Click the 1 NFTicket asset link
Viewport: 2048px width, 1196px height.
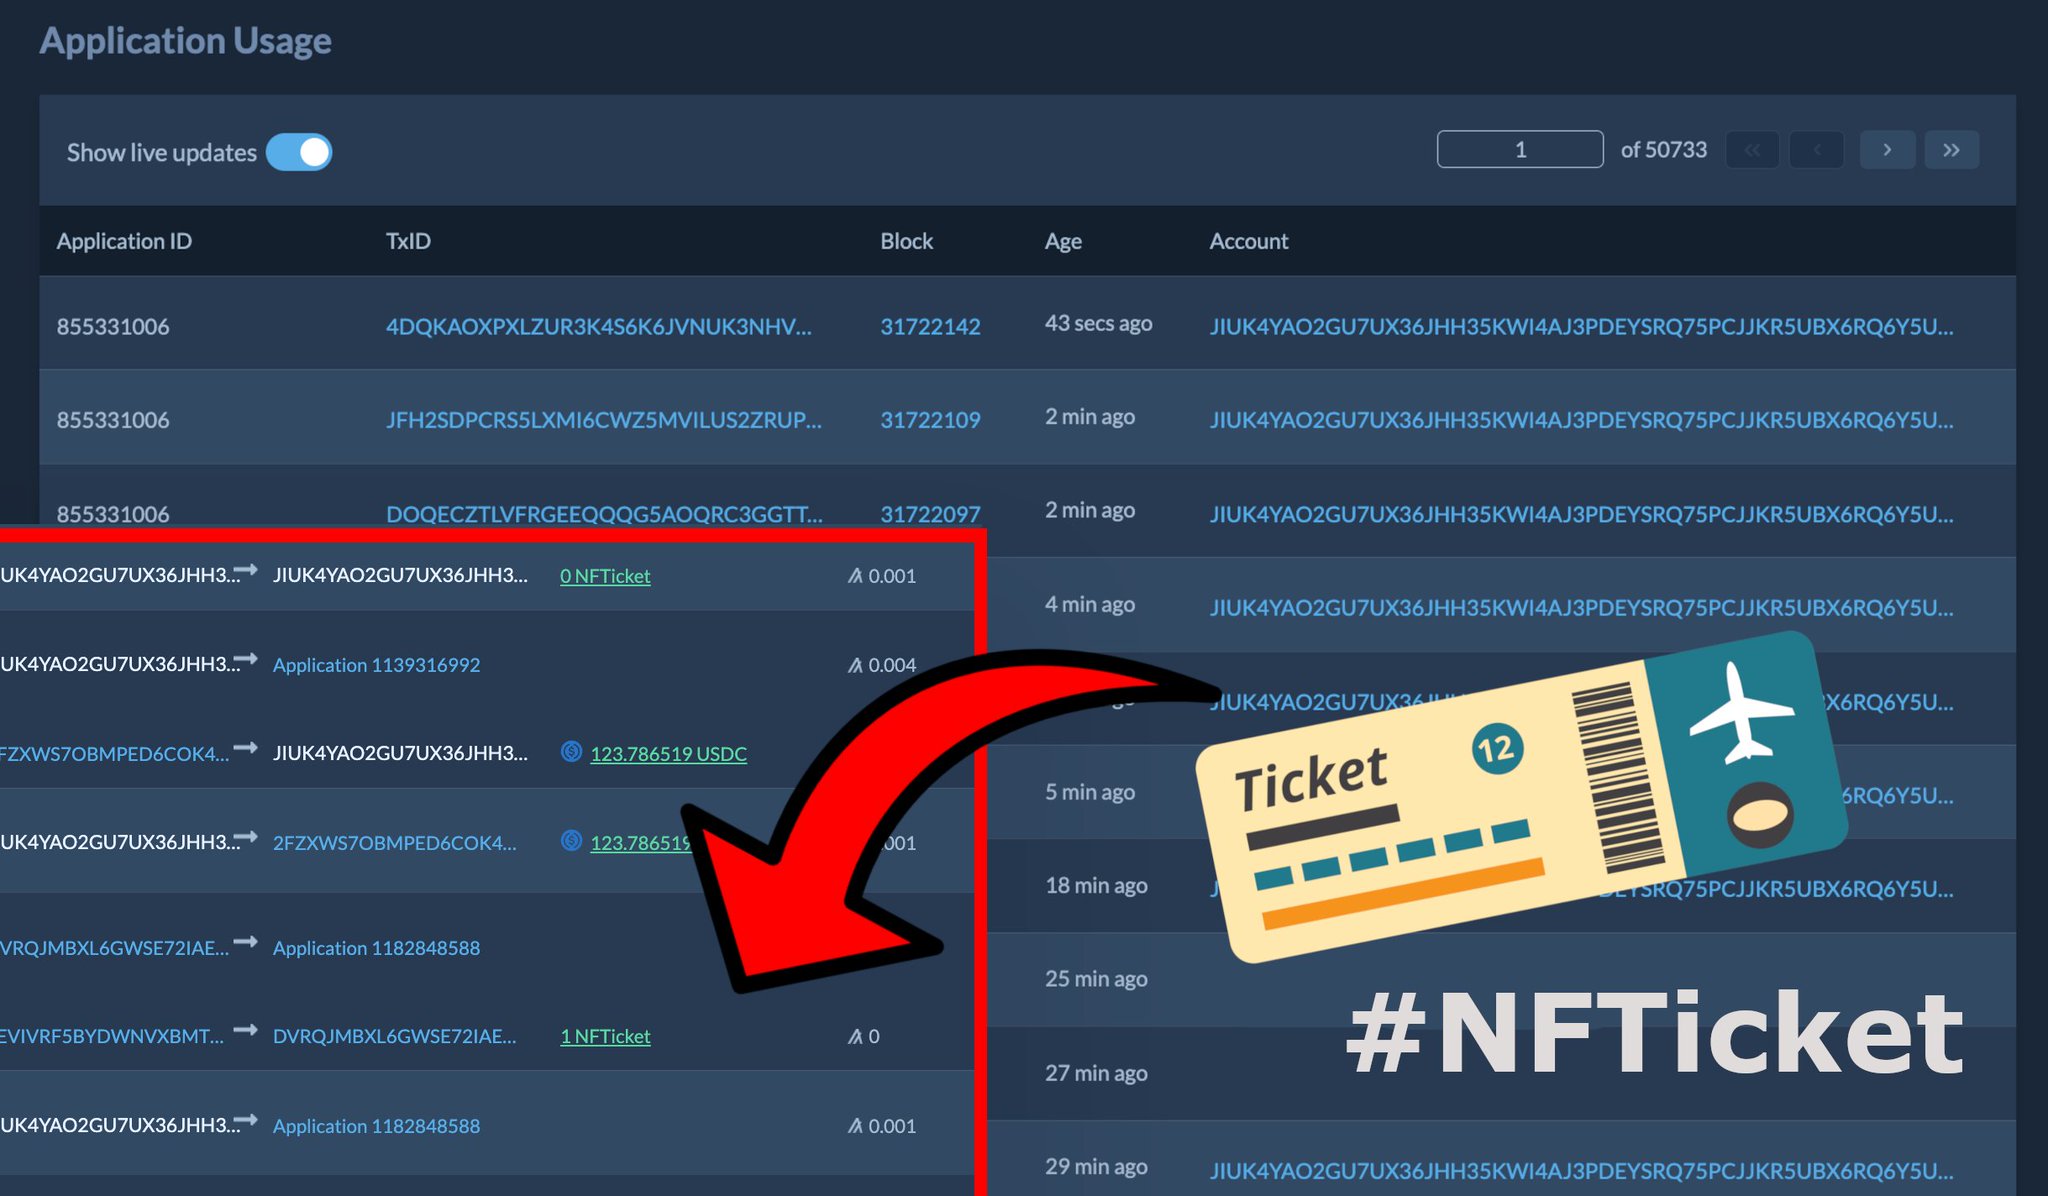click(605, 1037)
